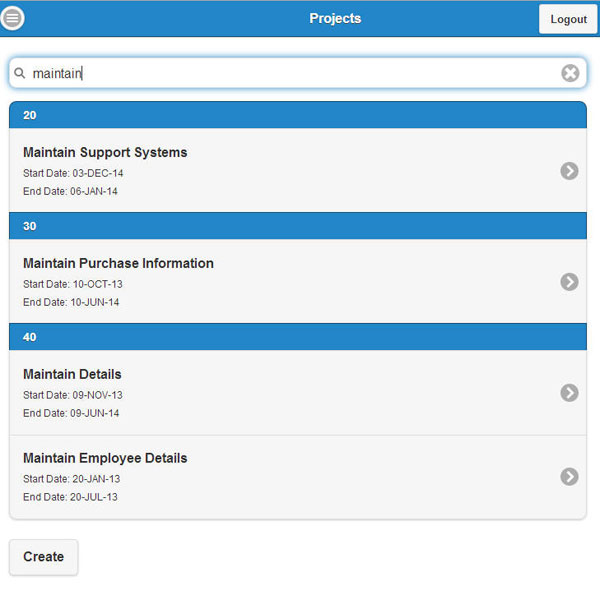This screenshot has width=600, height=595.
Task: Click Start Date 03-DEC-14 text
Action: click(73, 173)
